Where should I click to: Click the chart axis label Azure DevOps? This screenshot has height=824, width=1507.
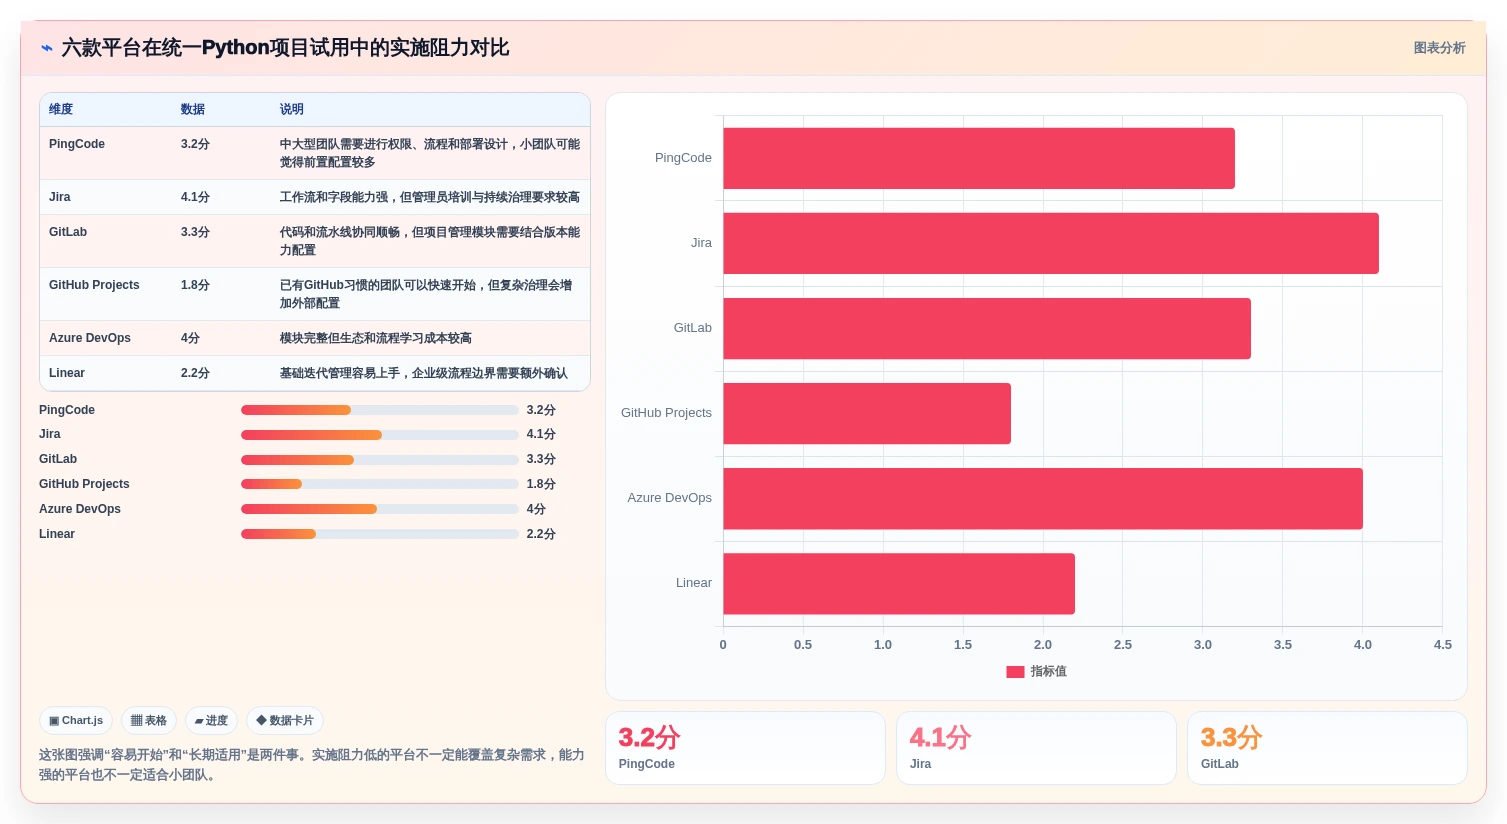click(x=670, y=498)
